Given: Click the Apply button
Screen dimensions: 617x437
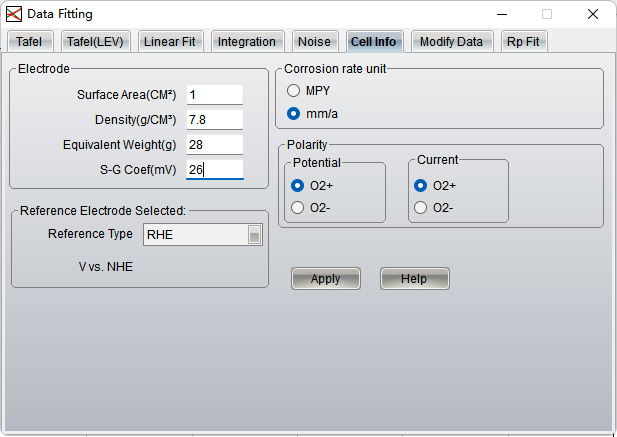Looking at the screenshot, I should click(x=325, y=279).
